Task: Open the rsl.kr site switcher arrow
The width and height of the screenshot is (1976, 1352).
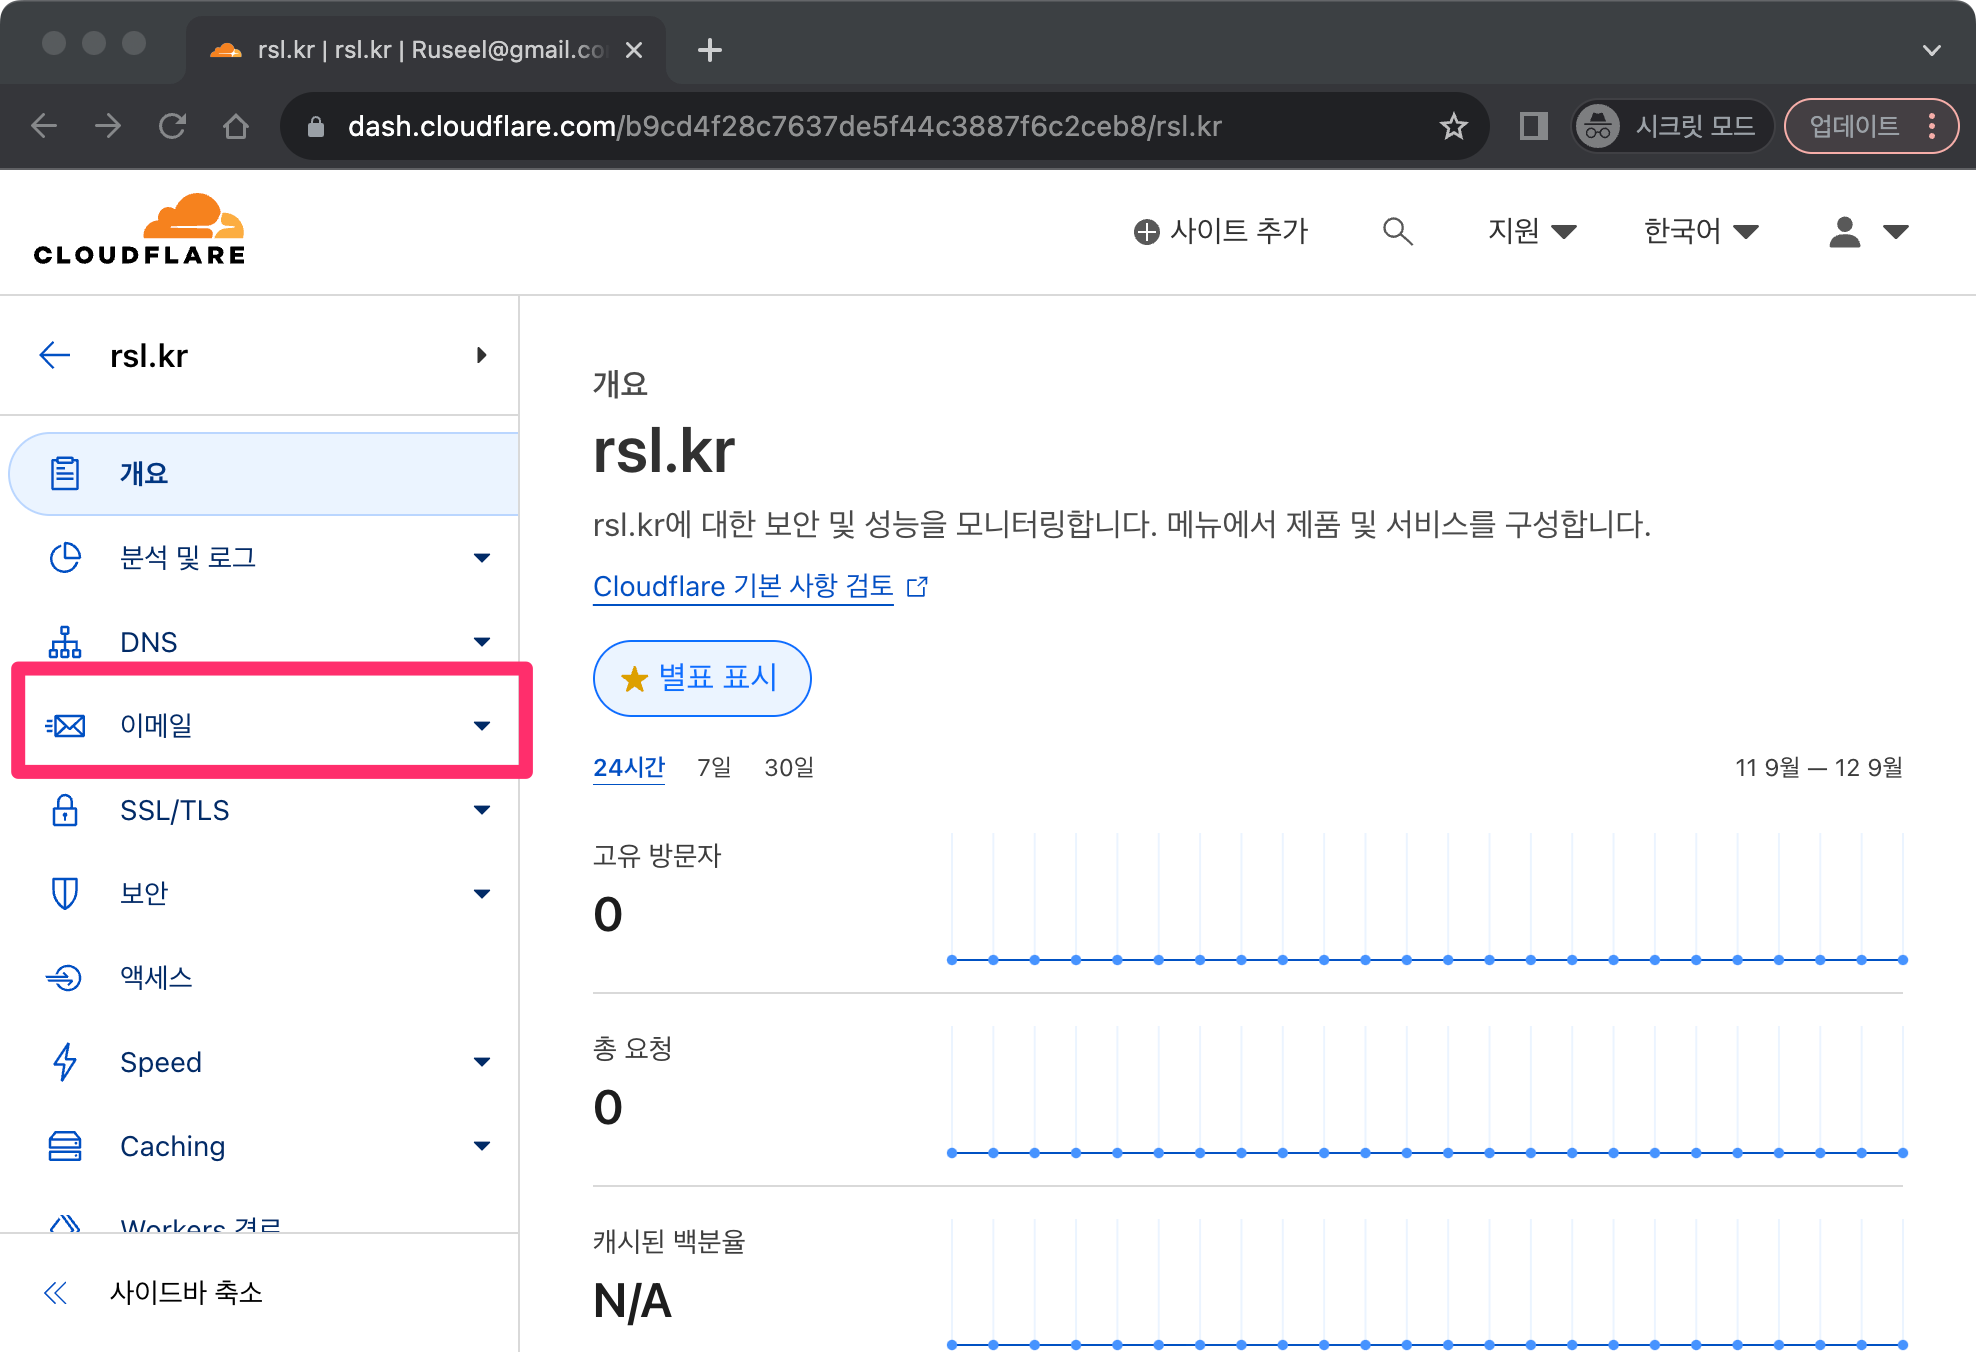Action: coord(482,355)
